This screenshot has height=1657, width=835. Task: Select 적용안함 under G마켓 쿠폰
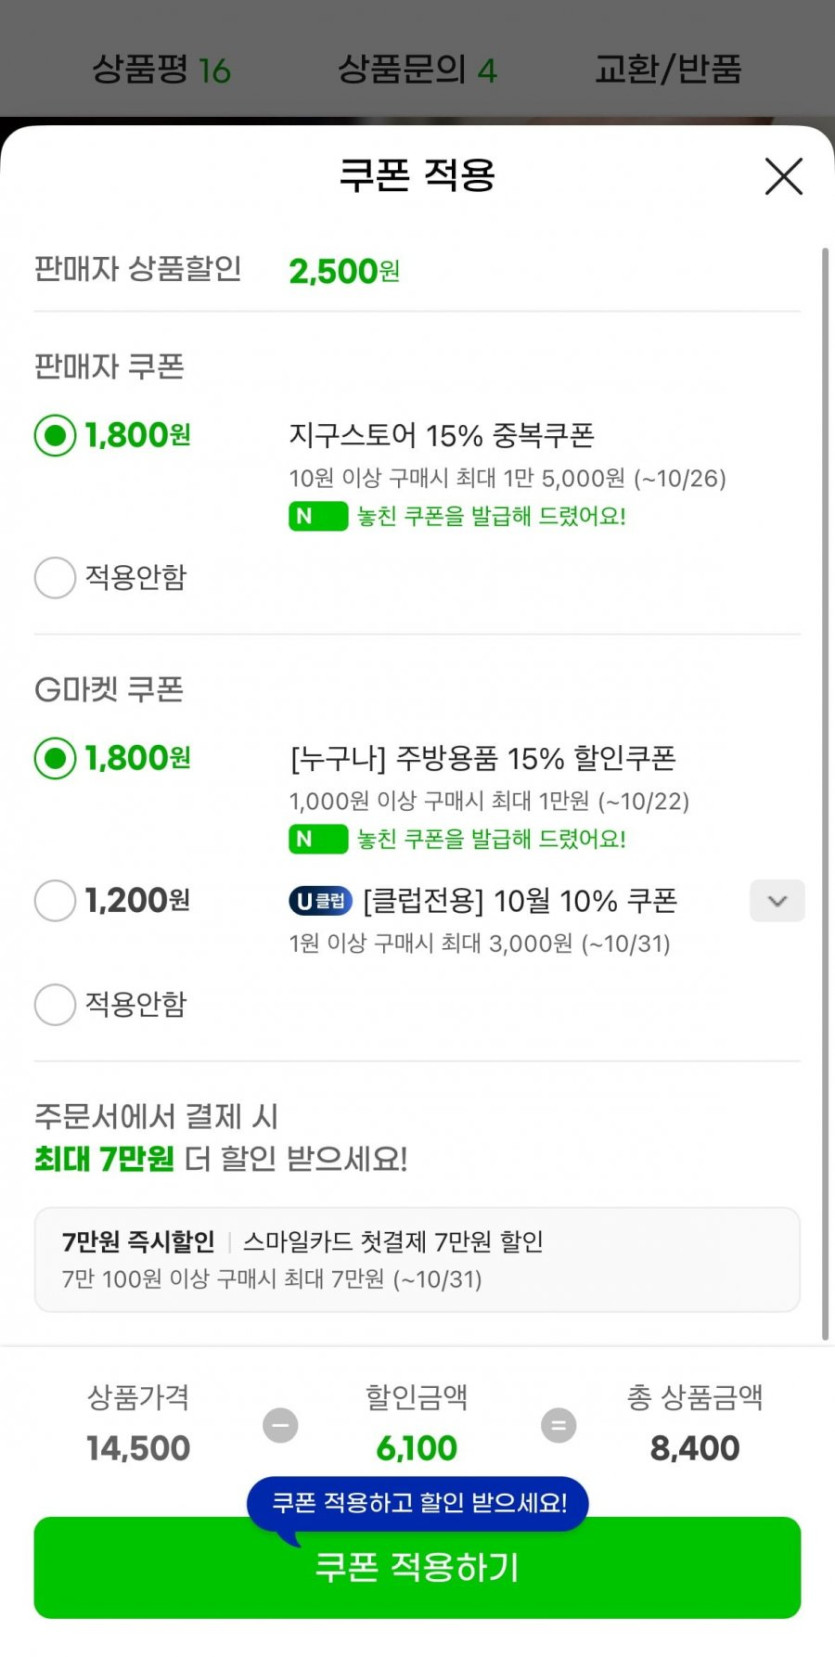[55, 1004]
